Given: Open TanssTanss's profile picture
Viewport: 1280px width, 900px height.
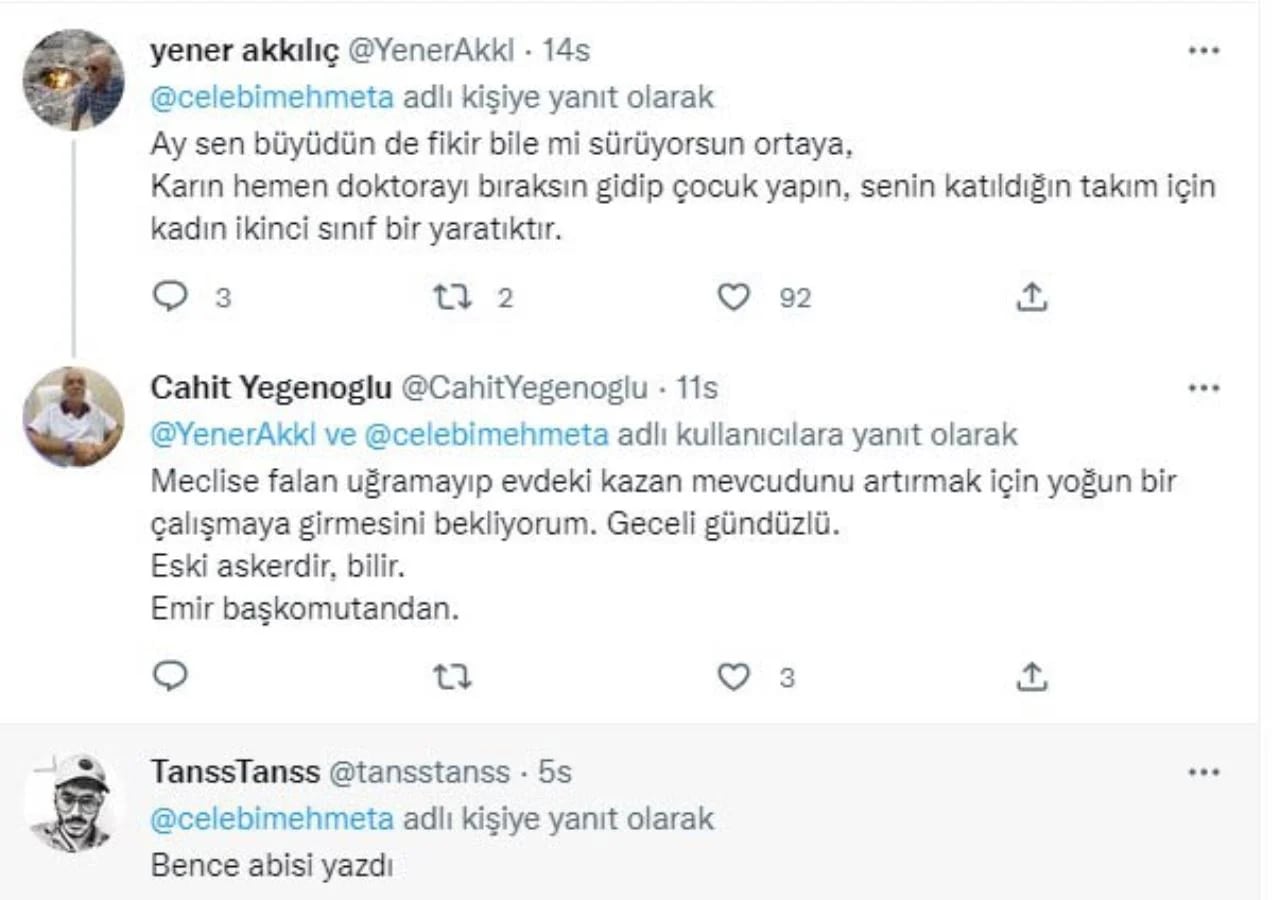Looking at the screenshot, I should pos(70,803).
